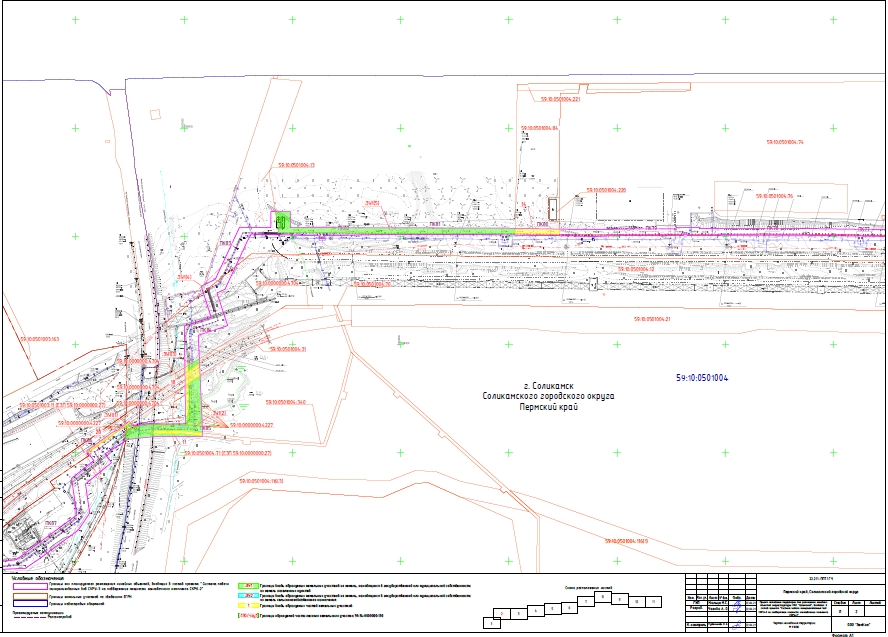Select the parcel label 59:10:0501004:74
Image resolution: width=888 pixels, height=637 pixels.
pyautogui.click(x=784, y=142)
